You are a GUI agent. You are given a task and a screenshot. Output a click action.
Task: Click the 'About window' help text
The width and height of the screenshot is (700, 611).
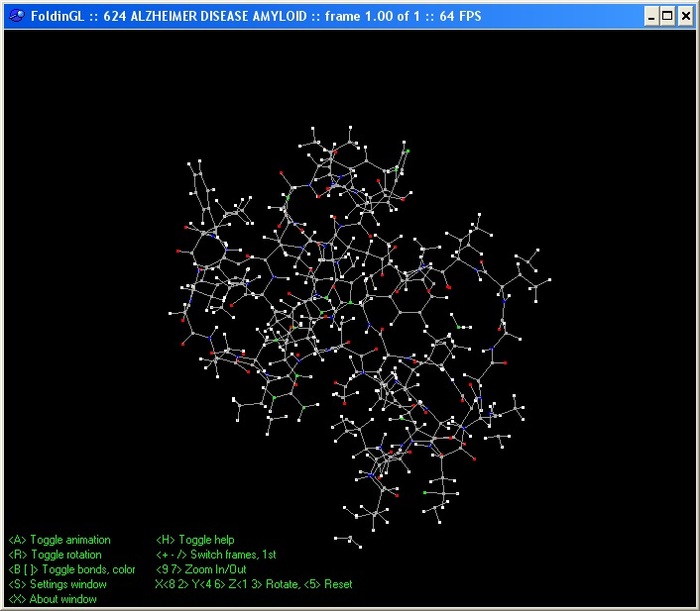coord(63,600)
